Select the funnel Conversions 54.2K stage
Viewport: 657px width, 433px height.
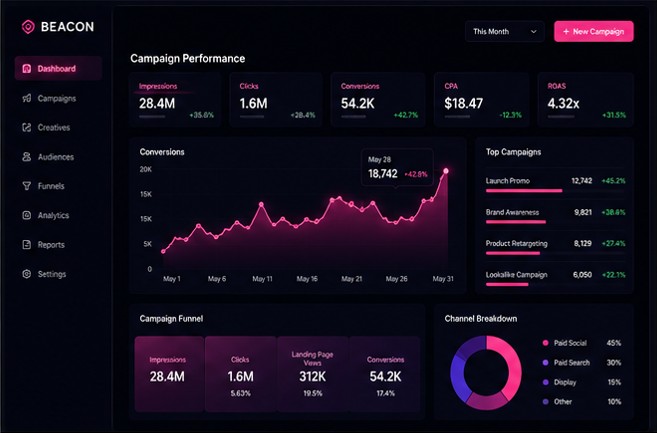(x=385, y=374)
